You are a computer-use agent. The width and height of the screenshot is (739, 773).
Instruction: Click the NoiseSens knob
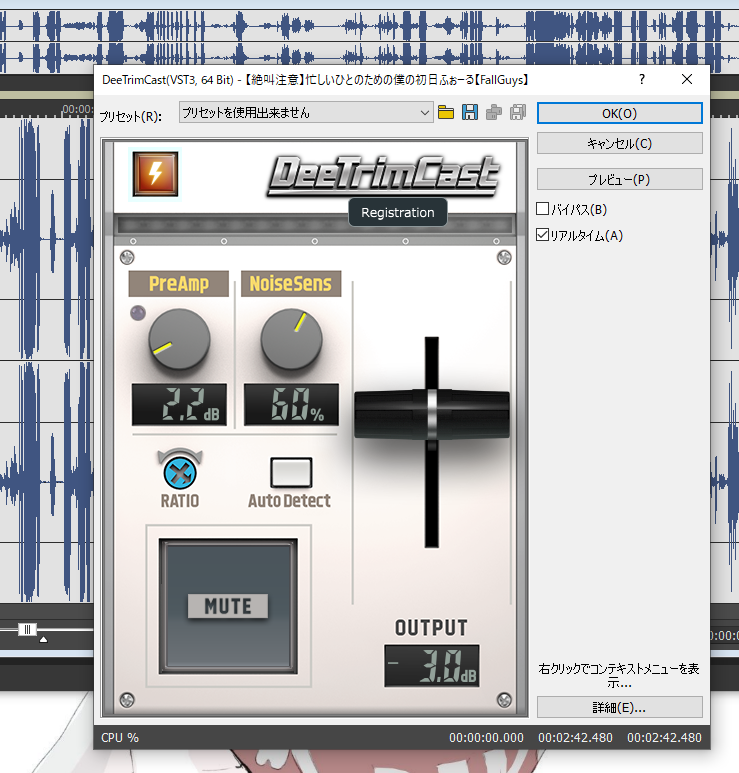point(291,339)
